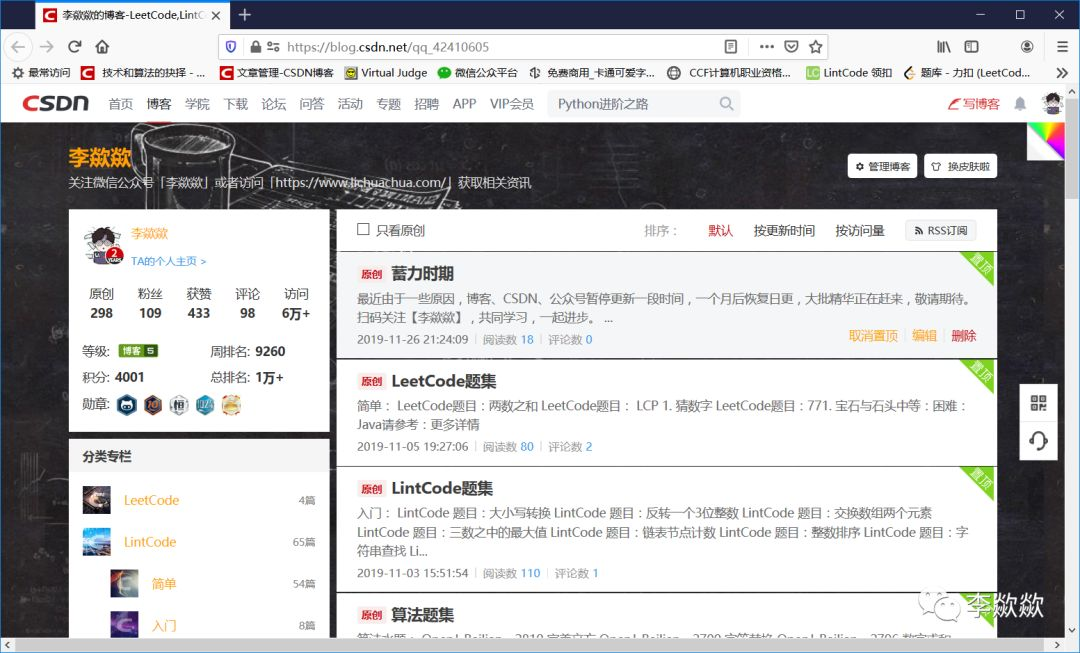Click the refresh/back-to-top icon below the QR code
The image size is (1080, 653).
coord(1038,440)
